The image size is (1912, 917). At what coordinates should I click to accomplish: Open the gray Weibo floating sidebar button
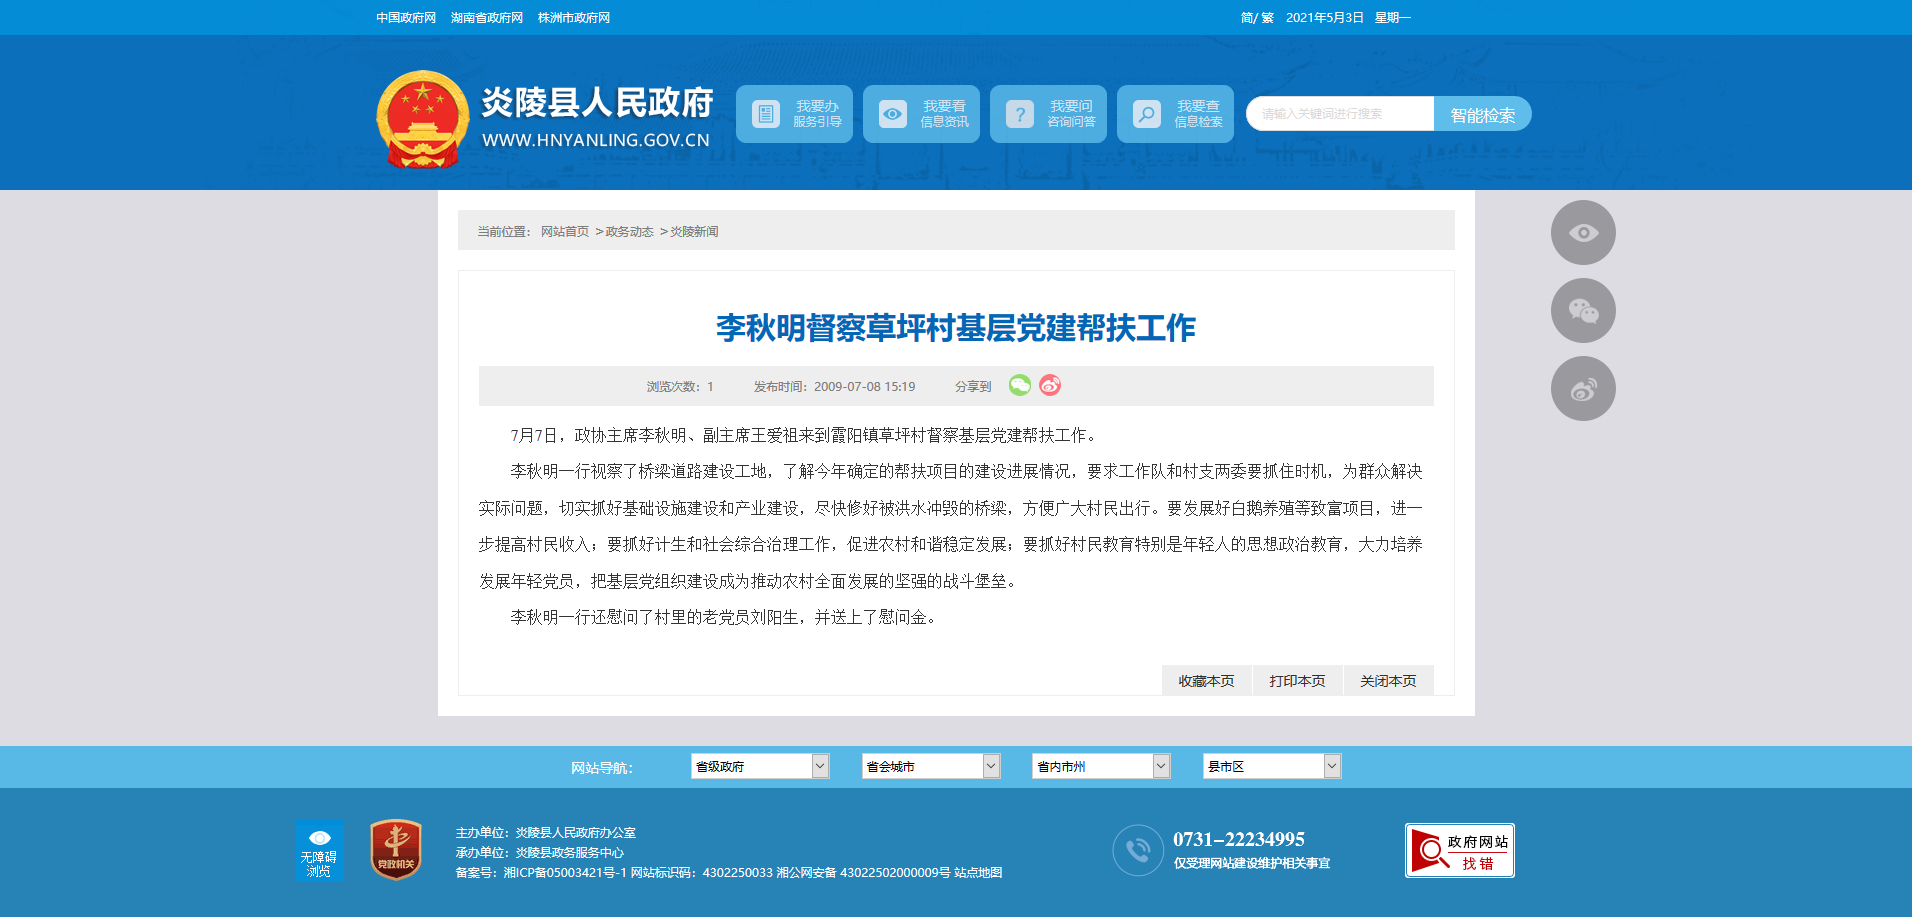(x=1582, y=389)
